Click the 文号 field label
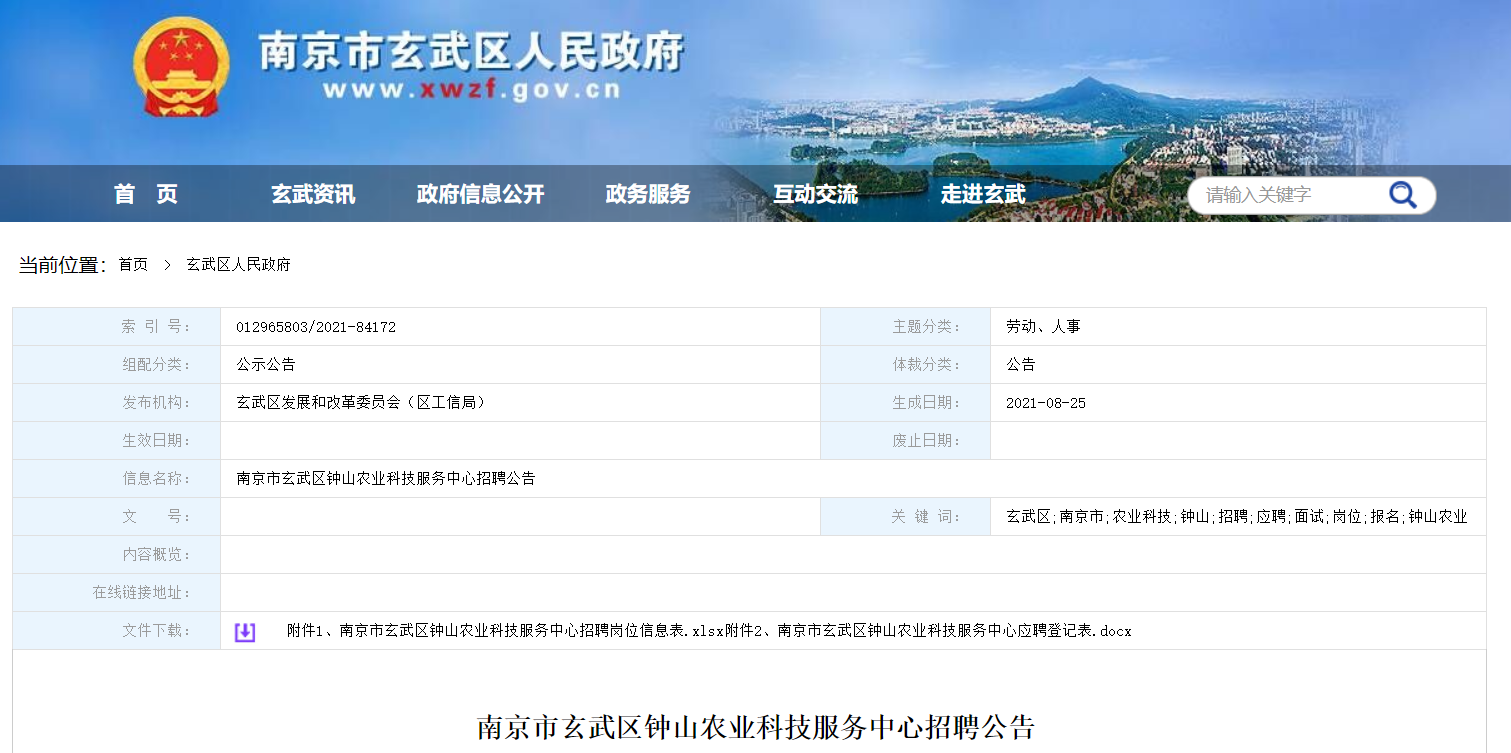1511x753 pixels. click(x=156, y=517)
